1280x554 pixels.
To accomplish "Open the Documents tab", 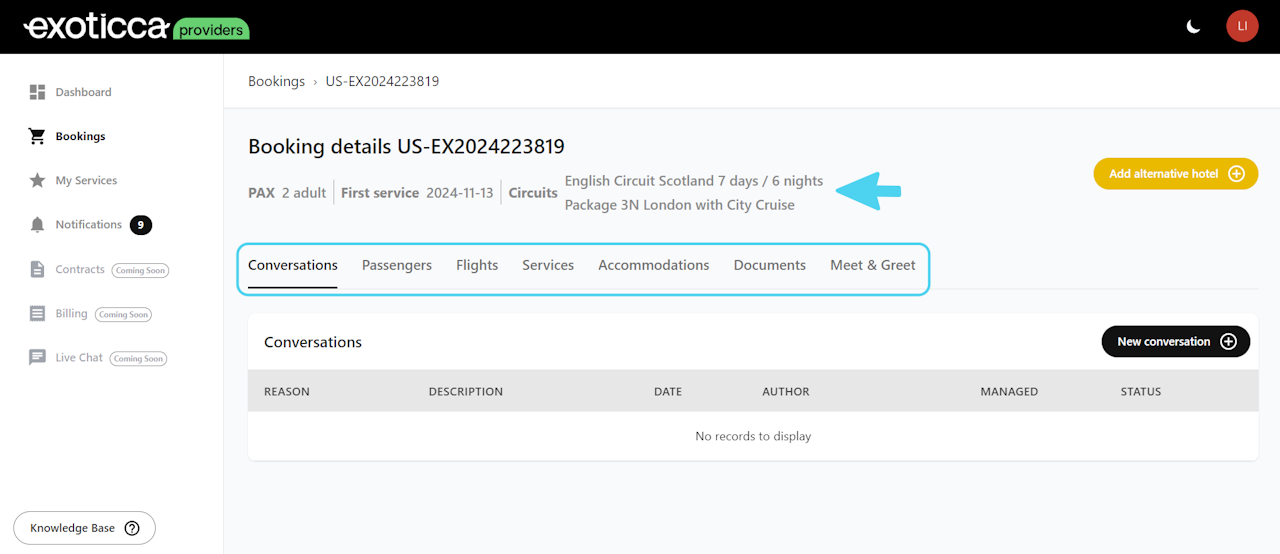I will point(770,265).
